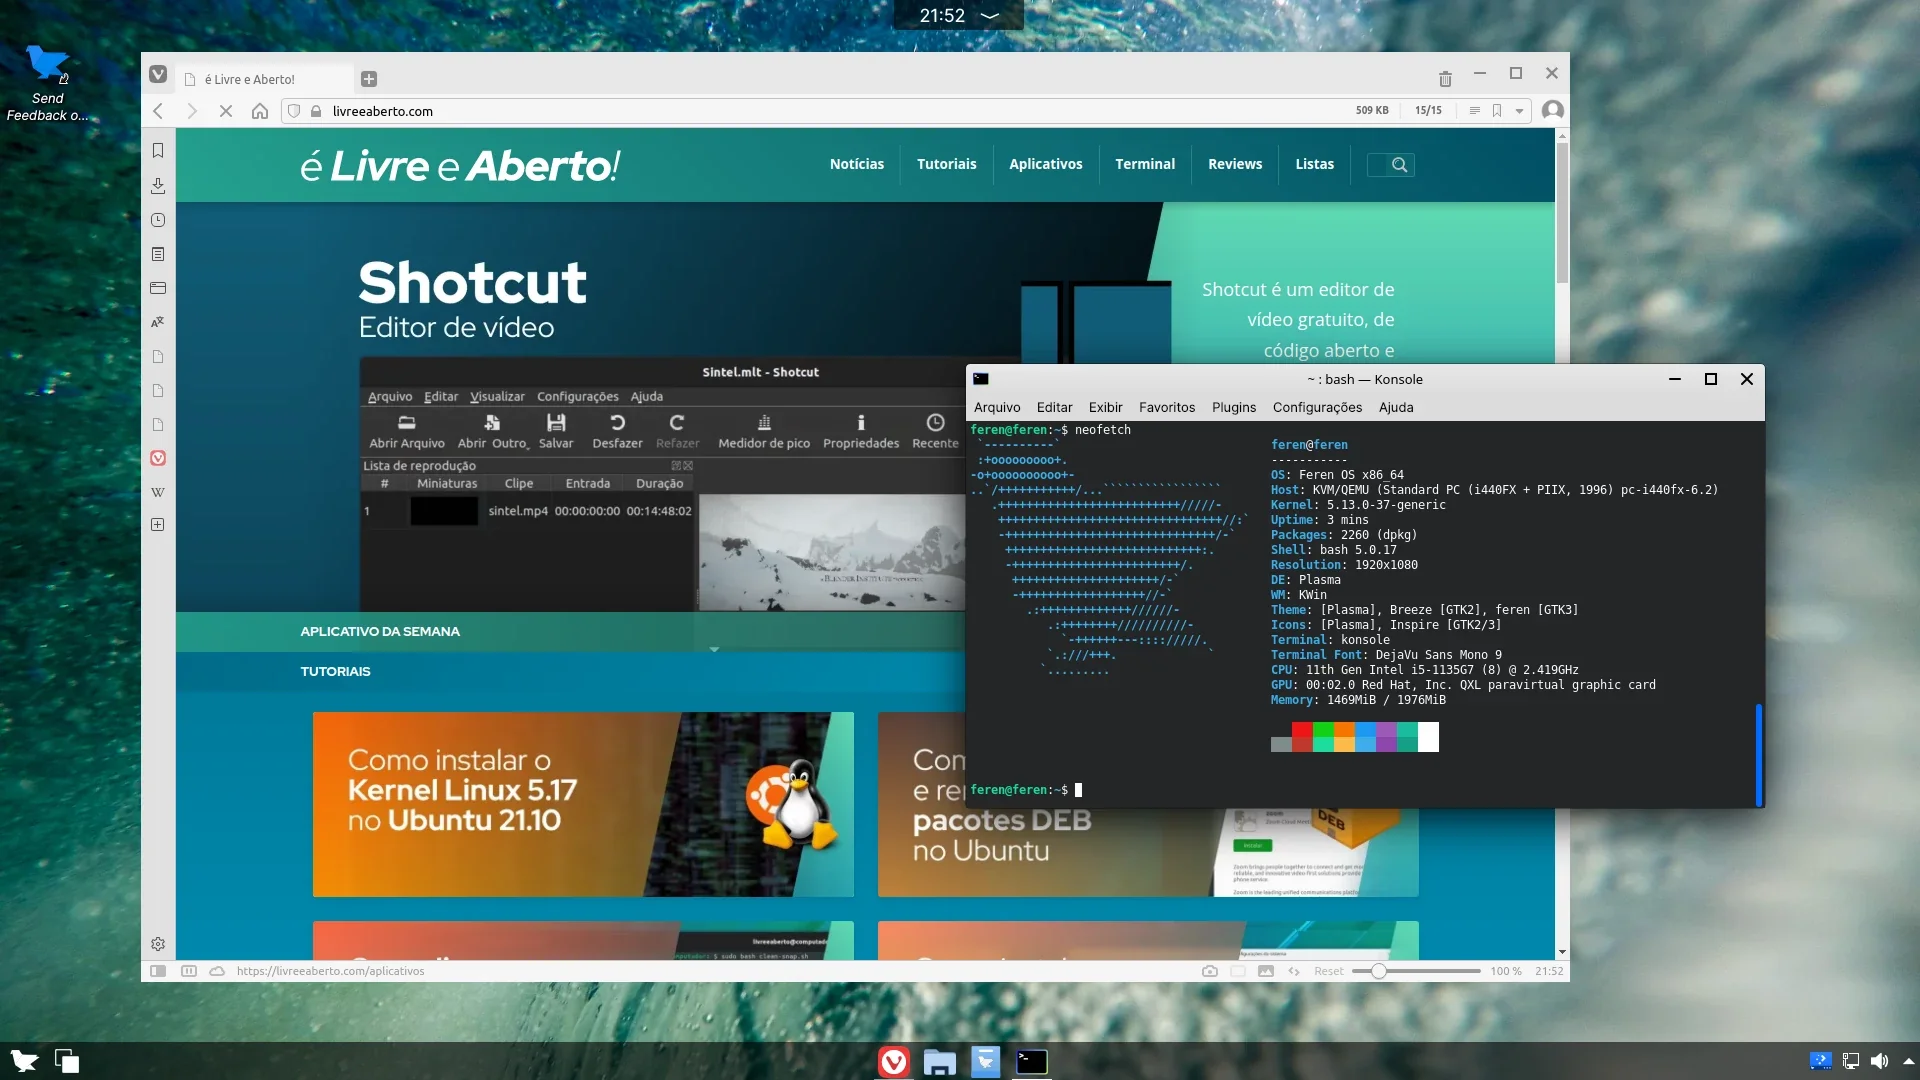This screenshot has width=1920, height=1080.
Task: Open the Notícias site menu
Action: tap(857, 164)
